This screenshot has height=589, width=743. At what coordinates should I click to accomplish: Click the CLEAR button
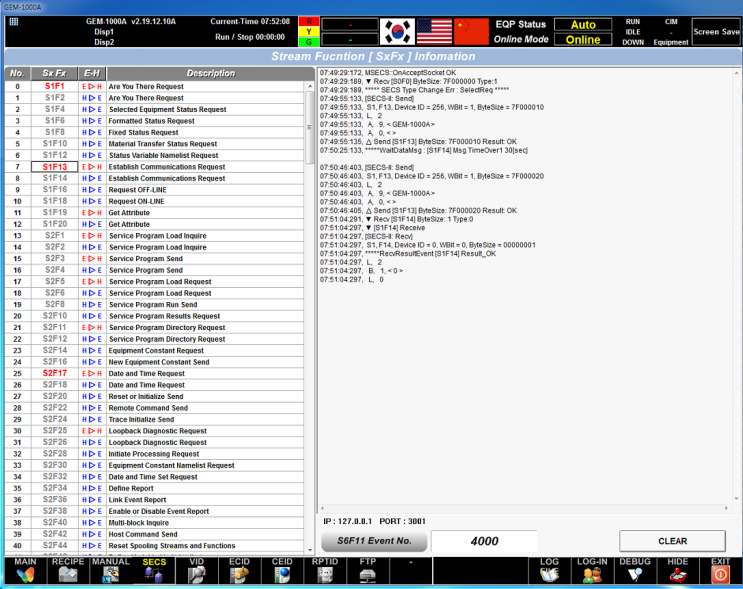pos(672,541)
